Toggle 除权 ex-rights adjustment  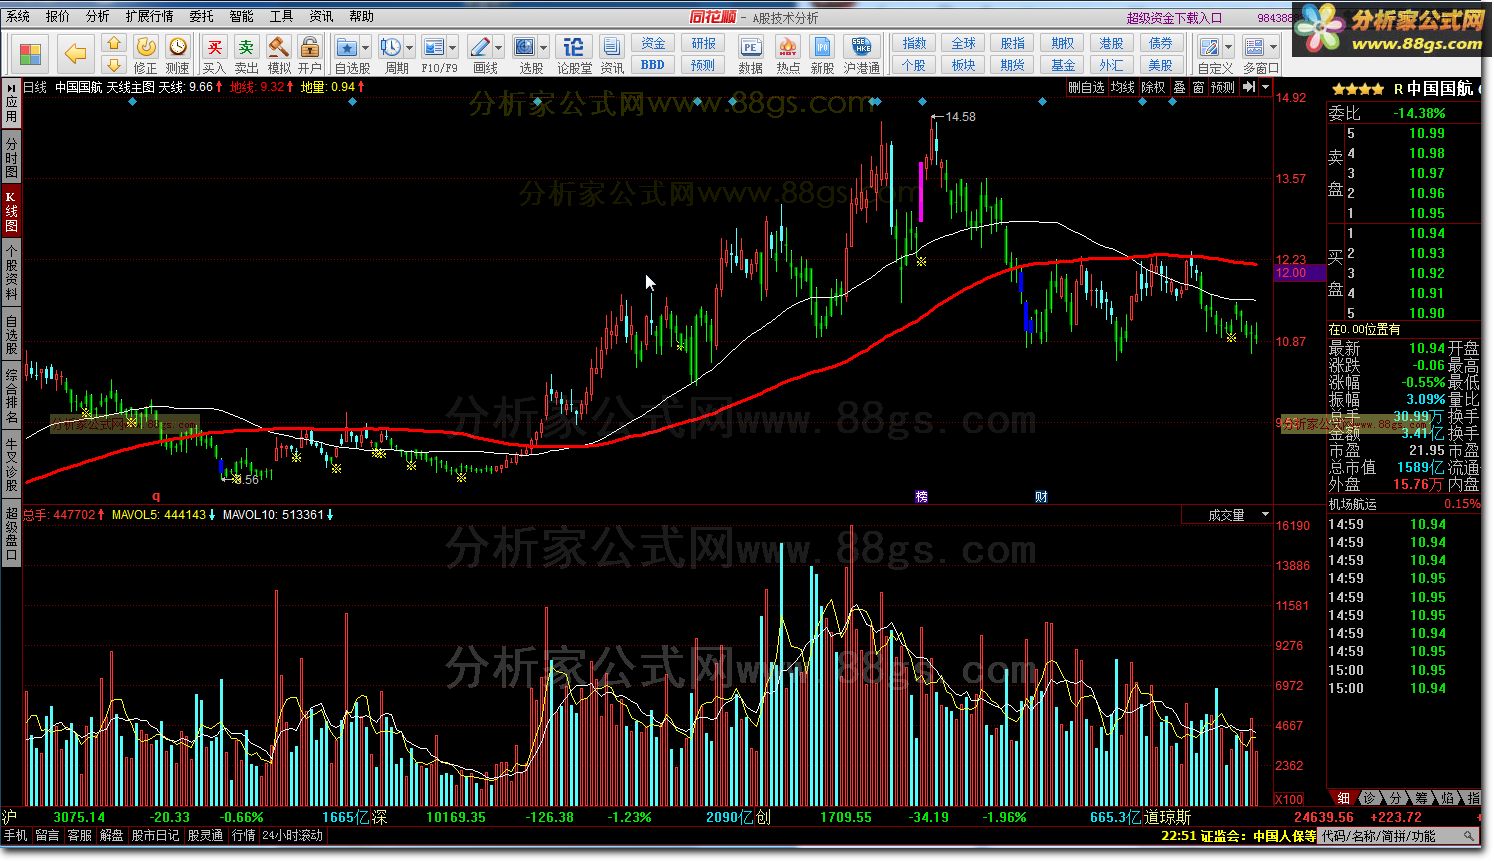click(1153, 87)
